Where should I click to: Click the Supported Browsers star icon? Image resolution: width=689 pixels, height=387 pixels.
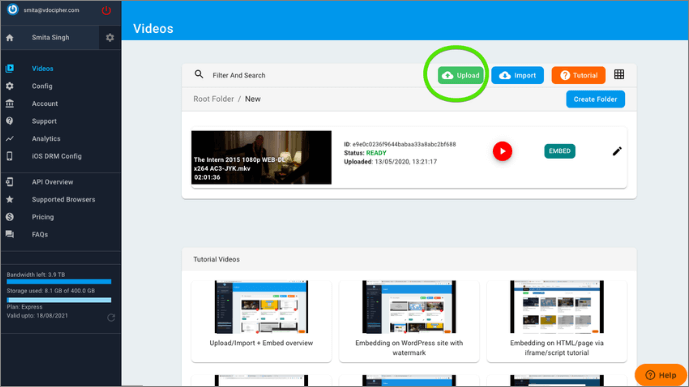[x=10, y=199]
